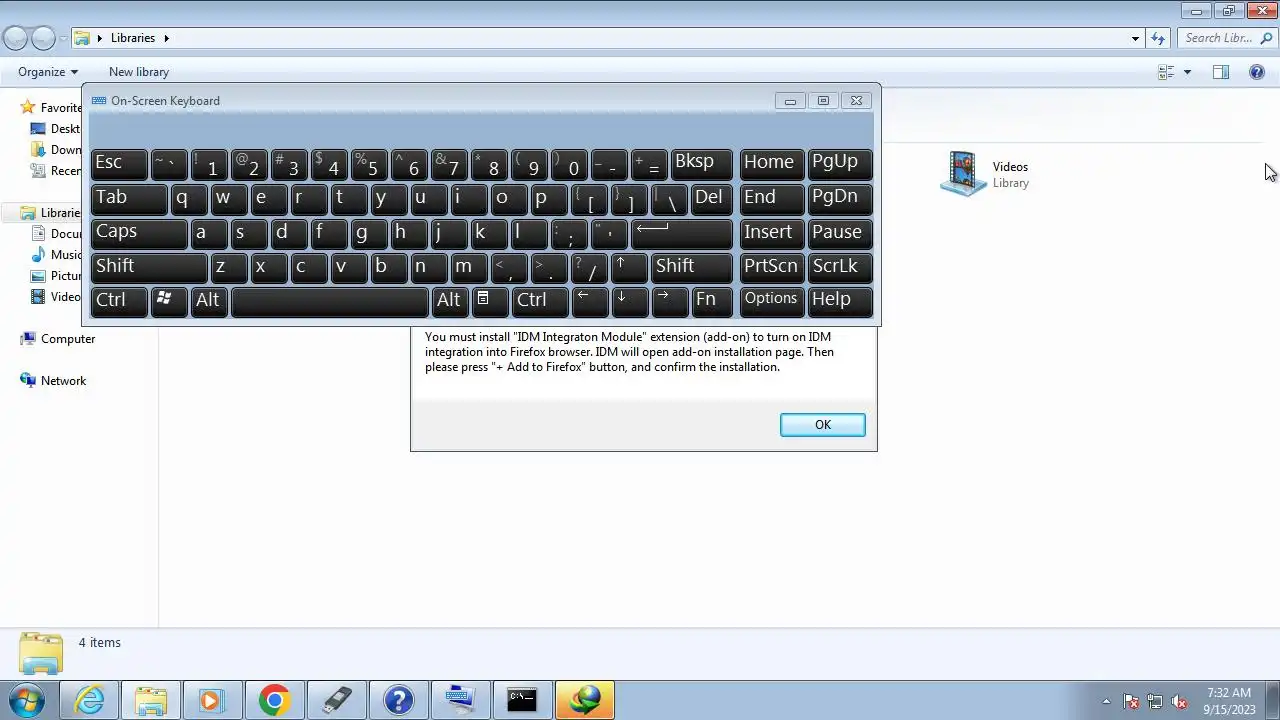Toggle the left Alt key
Image resolution: width=1280 pixels, height=720 pixels.
pyautogui.click(x=210, y=301)
